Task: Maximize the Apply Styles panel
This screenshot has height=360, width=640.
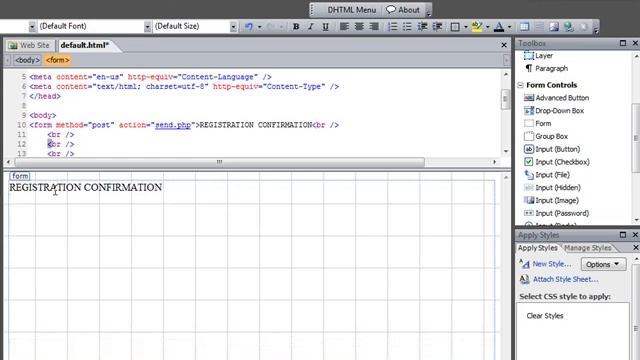Action: tap(623, 235)
